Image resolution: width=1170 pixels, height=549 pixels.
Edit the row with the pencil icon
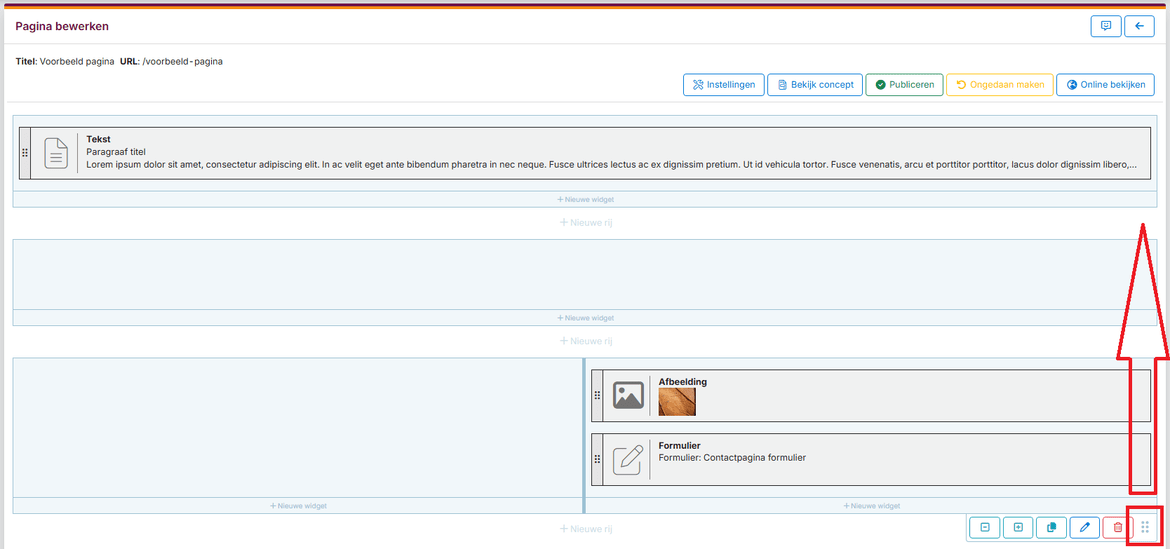coord(1084,527)
